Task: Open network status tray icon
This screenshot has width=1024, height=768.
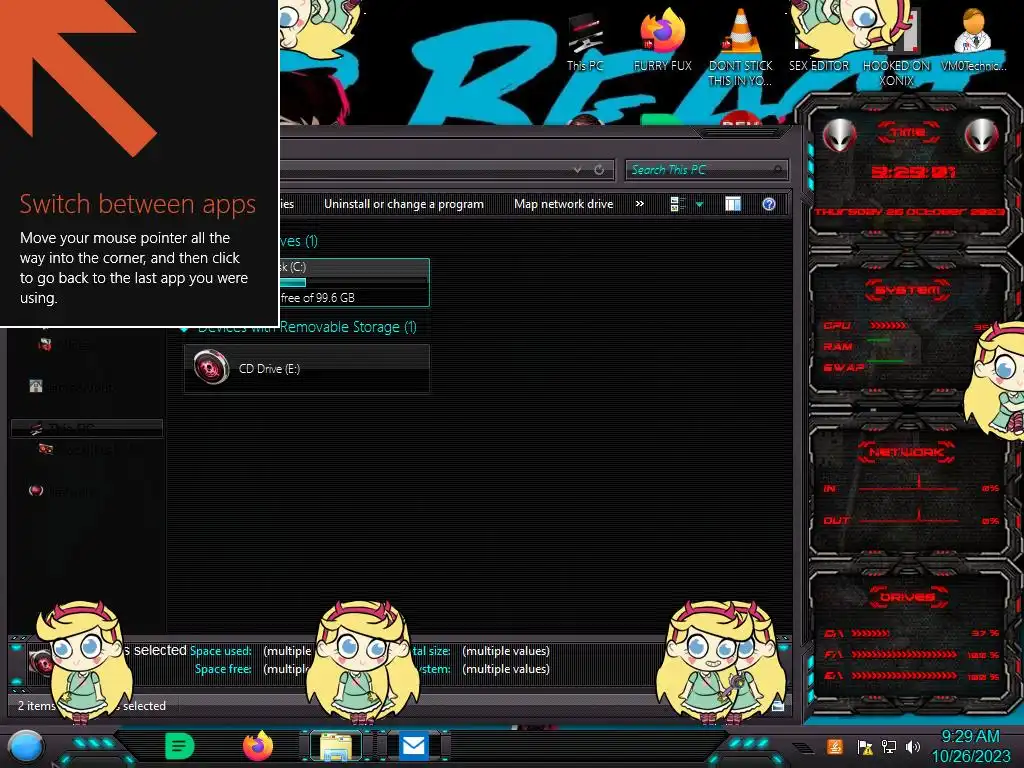Action: (889, 746)
